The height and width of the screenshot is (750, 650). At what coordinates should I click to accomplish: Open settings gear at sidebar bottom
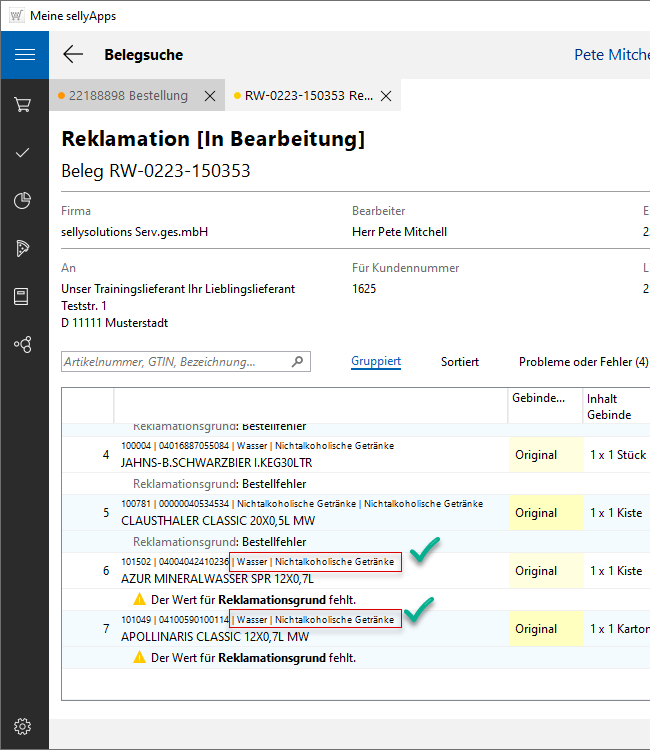[x=24, y=726]
